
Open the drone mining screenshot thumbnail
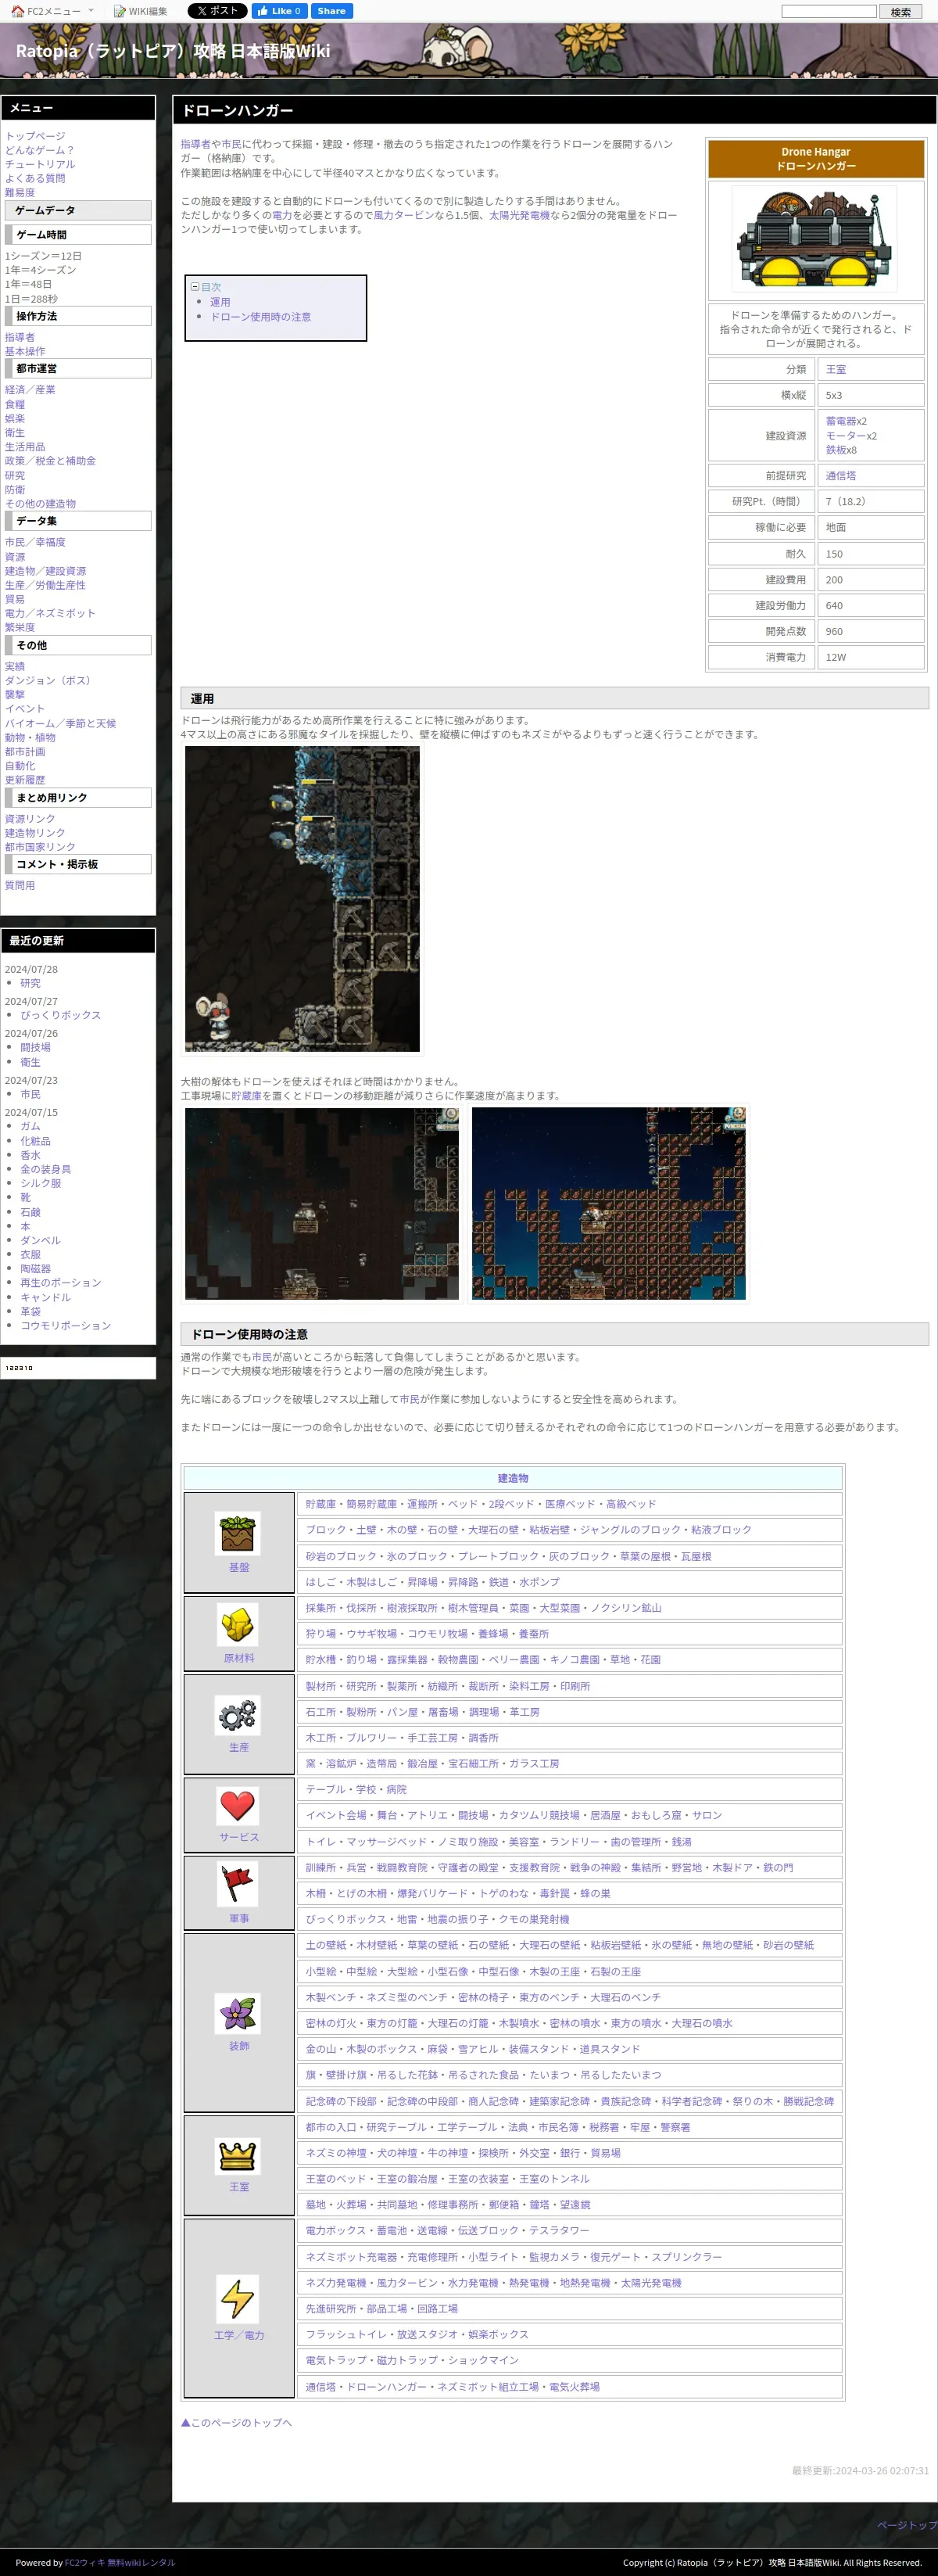[x=302, y=898]
